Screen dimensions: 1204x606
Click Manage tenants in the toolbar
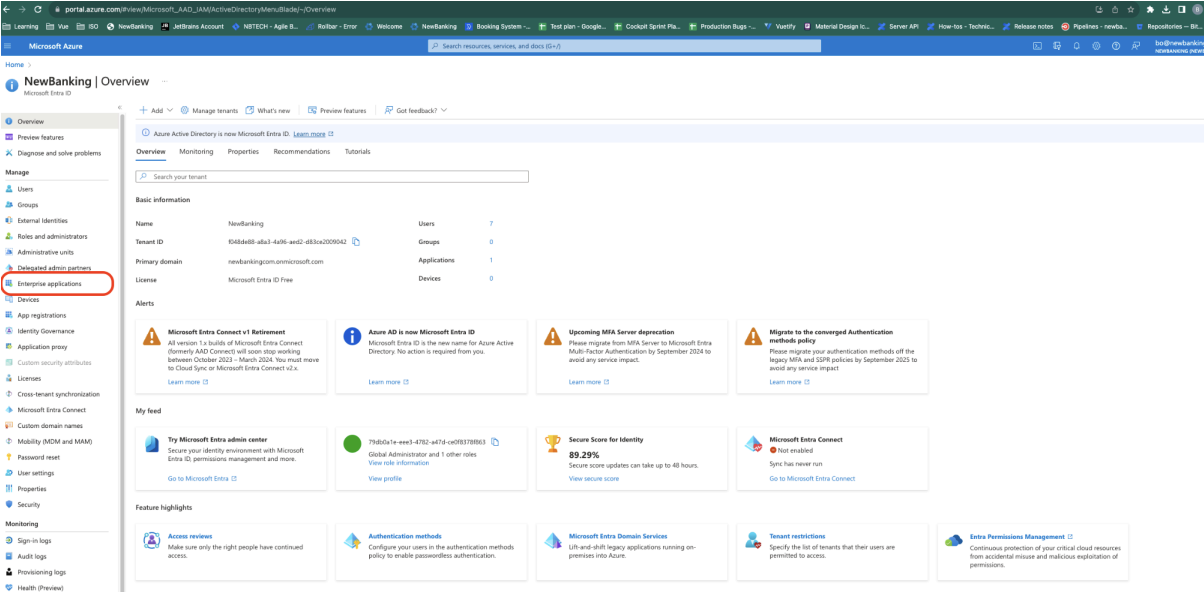[x=209, y=110]
